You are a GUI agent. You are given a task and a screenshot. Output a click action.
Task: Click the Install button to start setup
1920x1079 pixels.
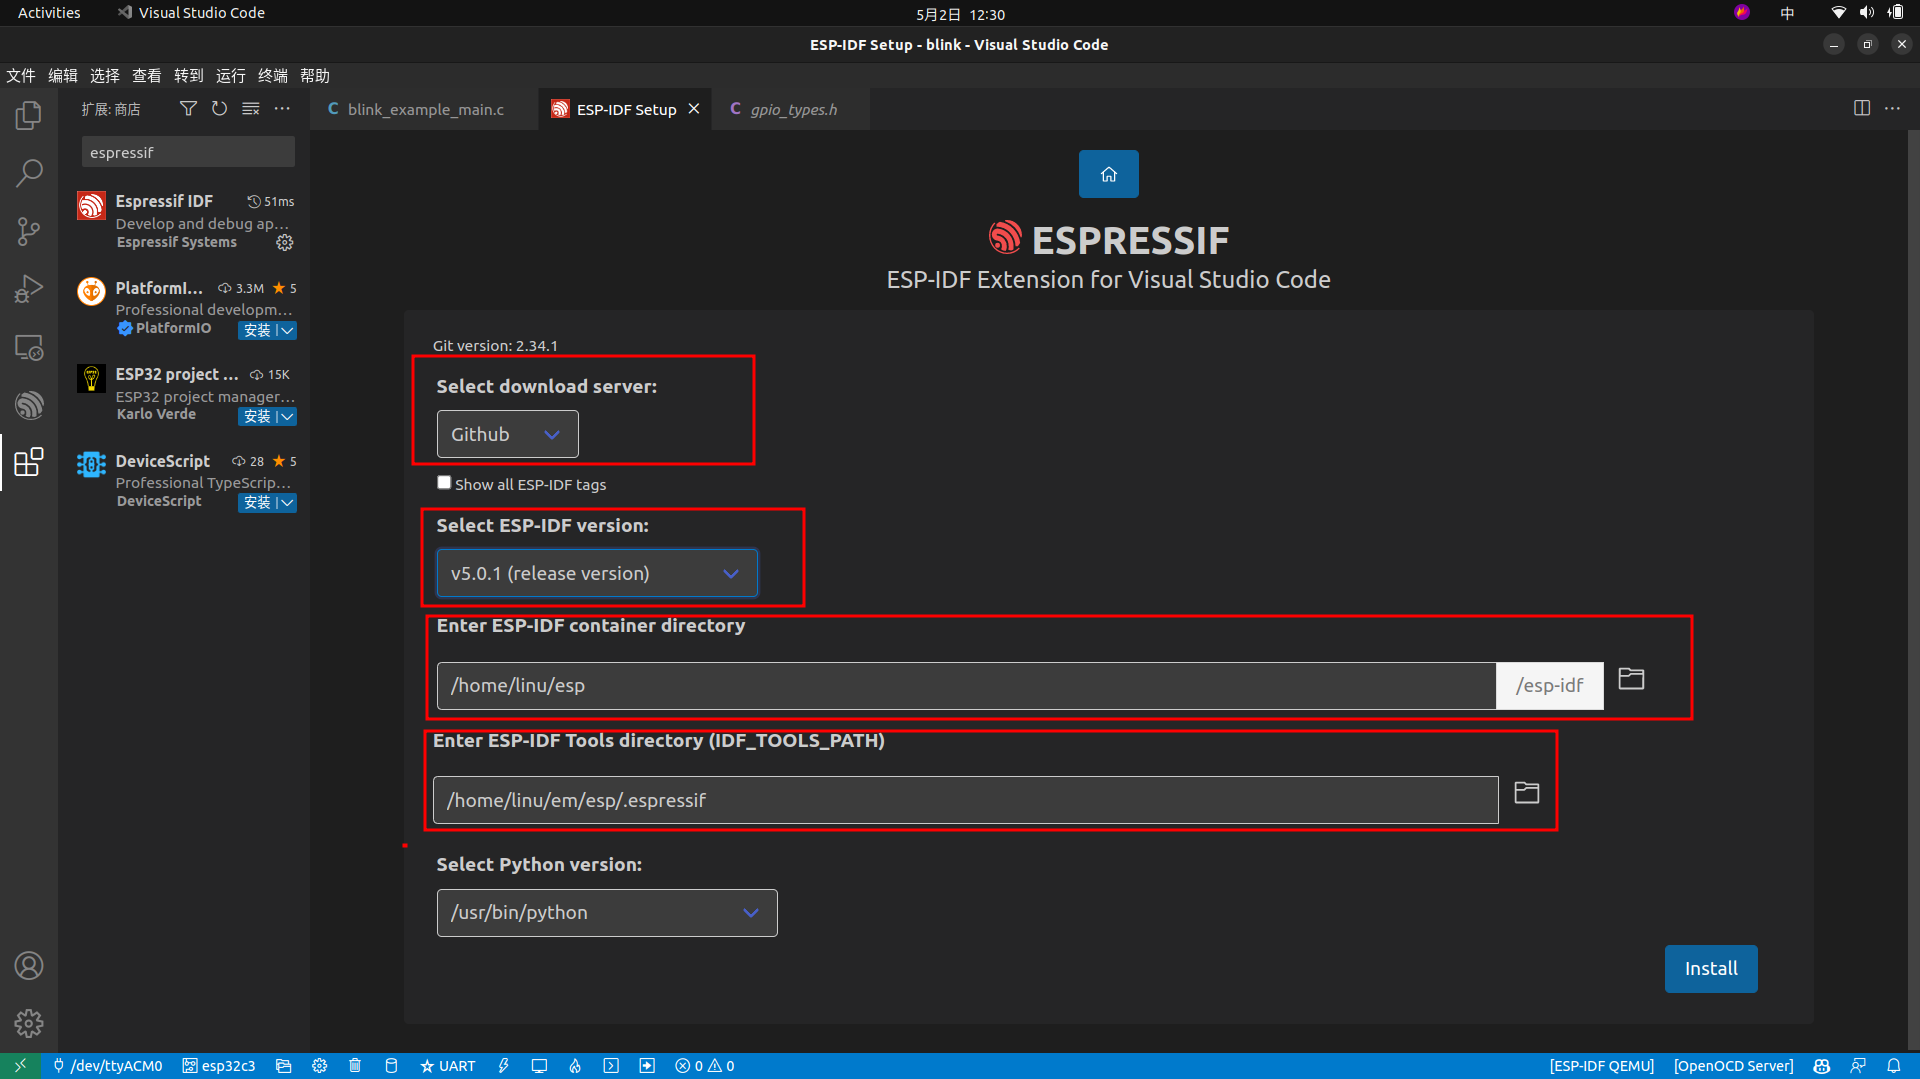(x=1710, y=968)
